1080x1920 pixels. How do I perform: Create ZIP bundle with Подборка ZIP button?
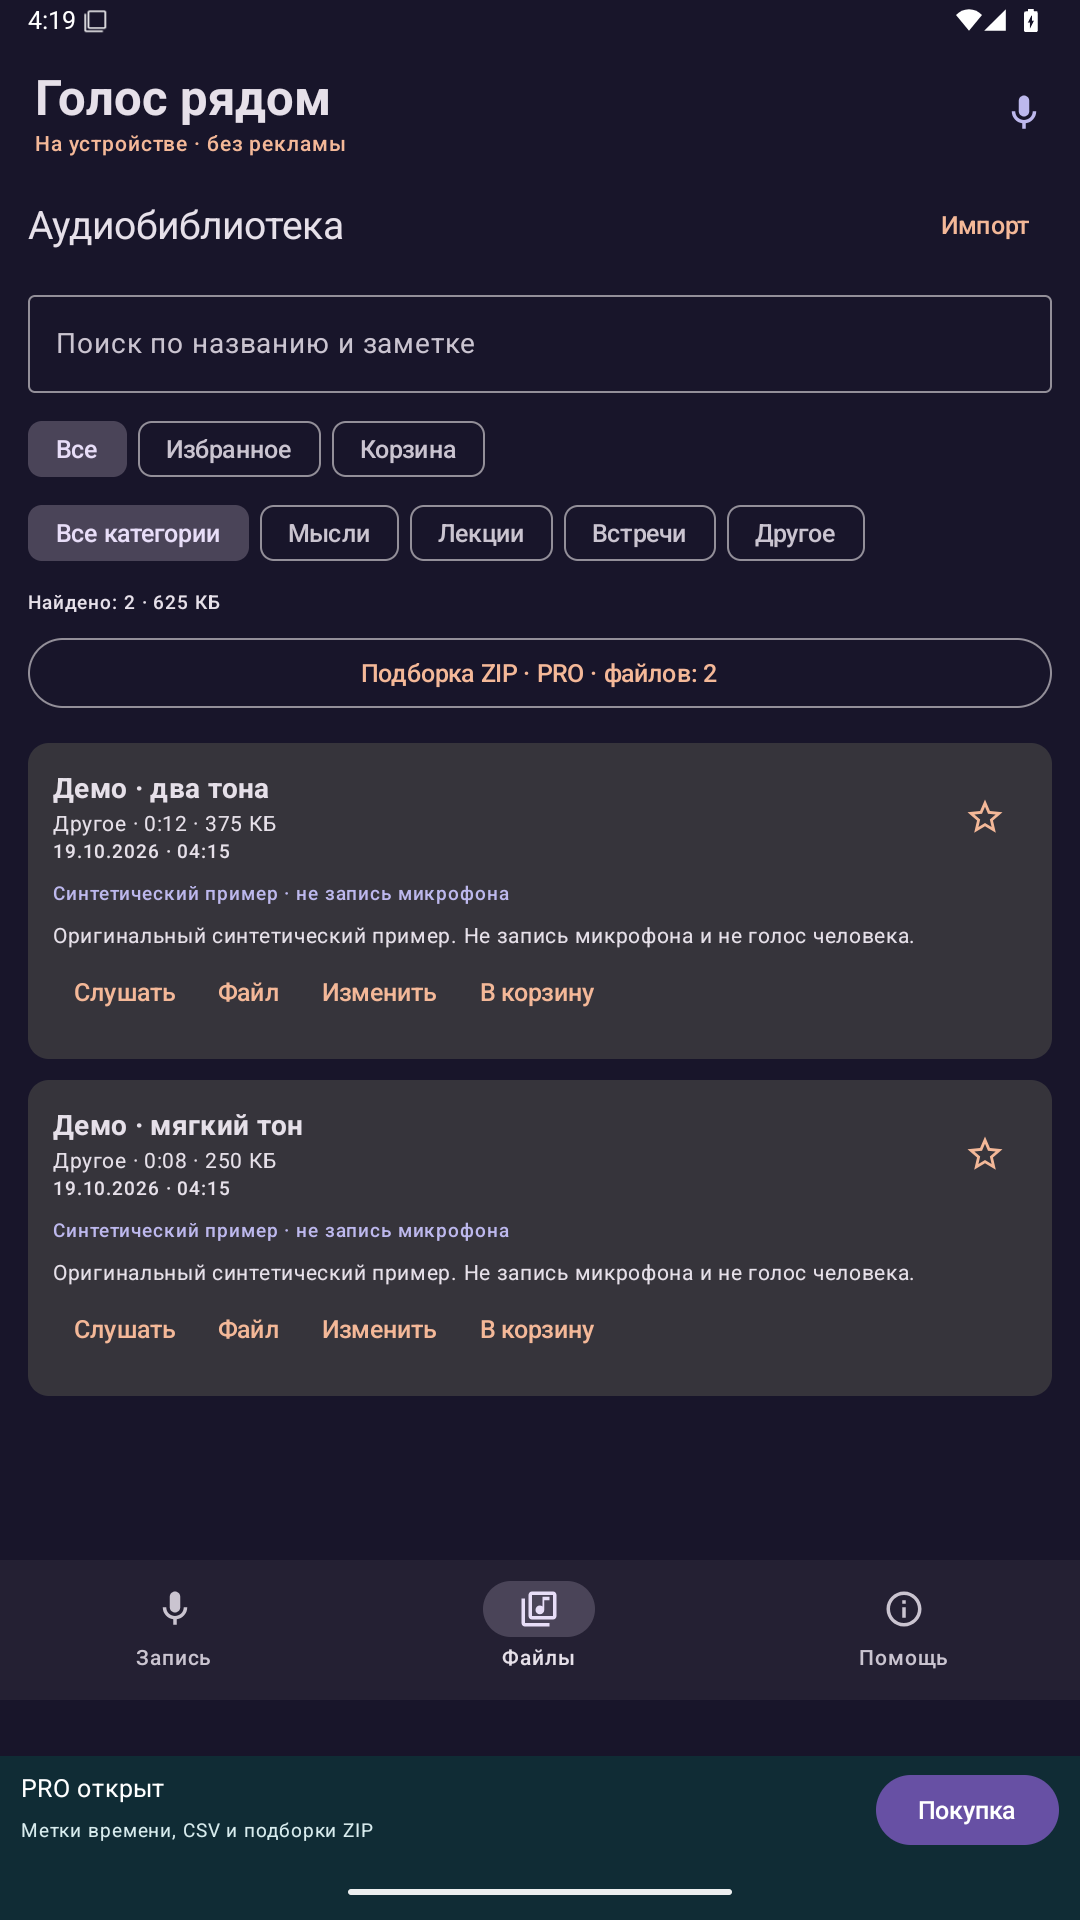pos(540,673)
